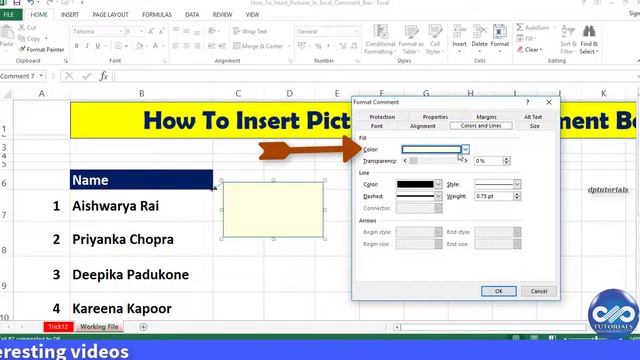Open Line Color dropdown in Format Comment
640x360 pixels.
(x=438, y=184)
